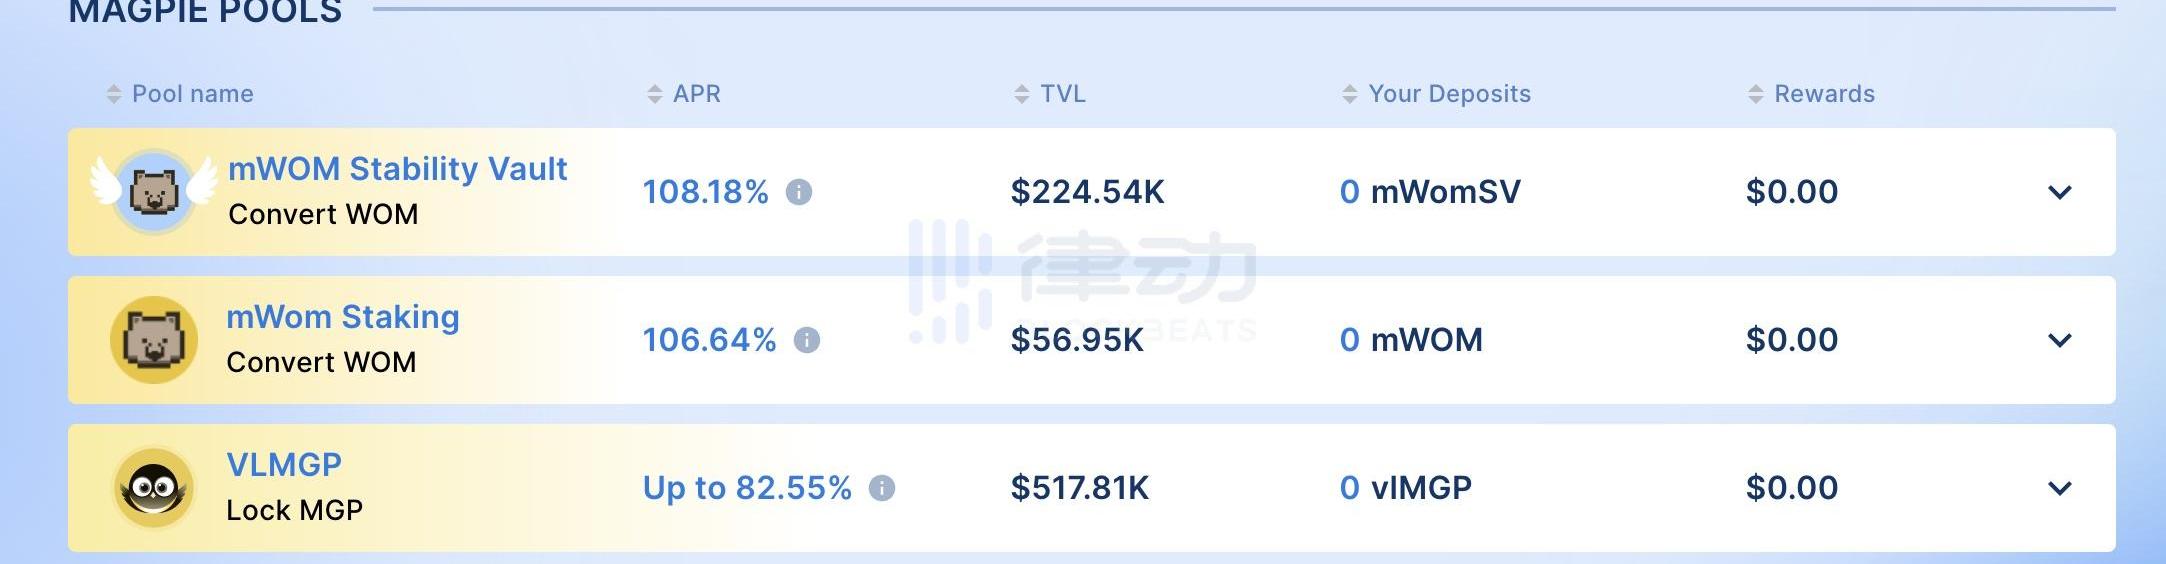The image size is (2166, 564).
Task: Click info icon beside 106.64% APR
Action: point(807,340)
